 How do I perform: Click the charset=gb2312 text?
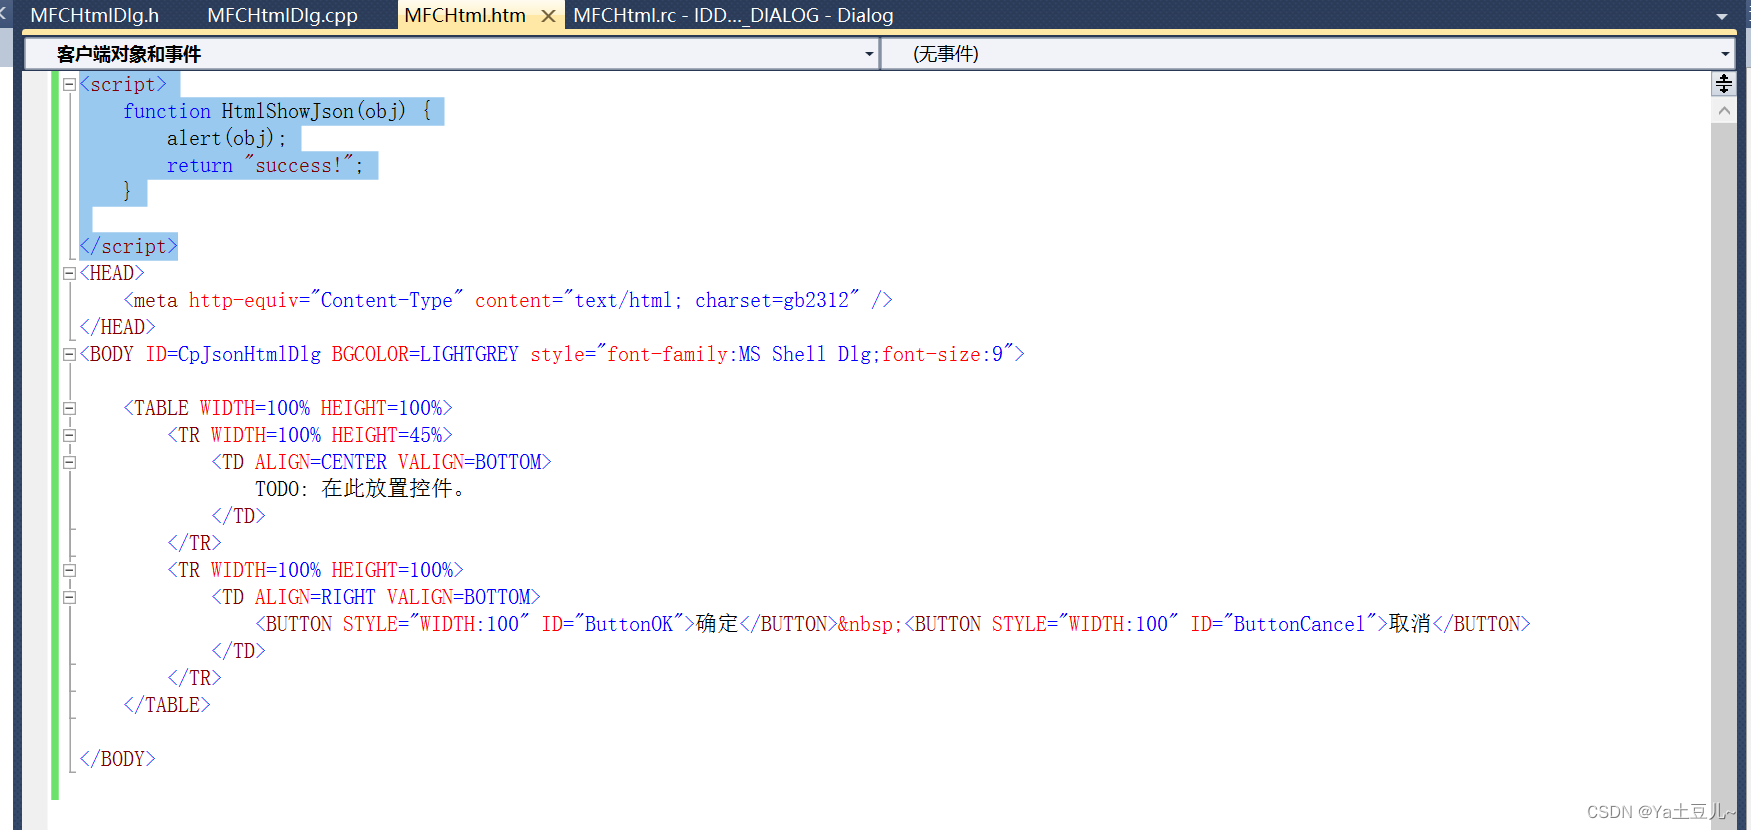(x=772, y=300)
